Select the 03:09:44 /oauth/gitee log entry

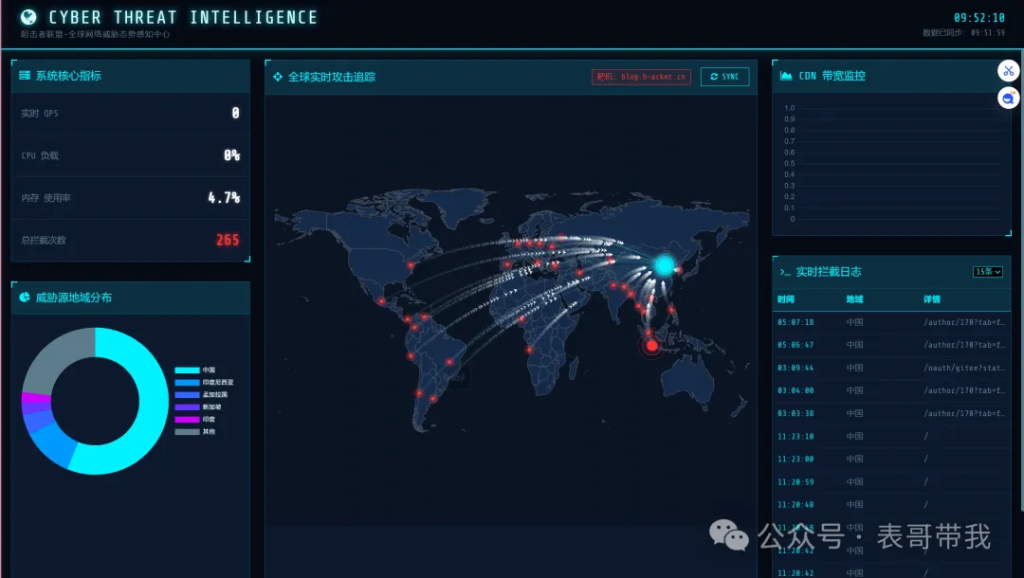point(890,368)
